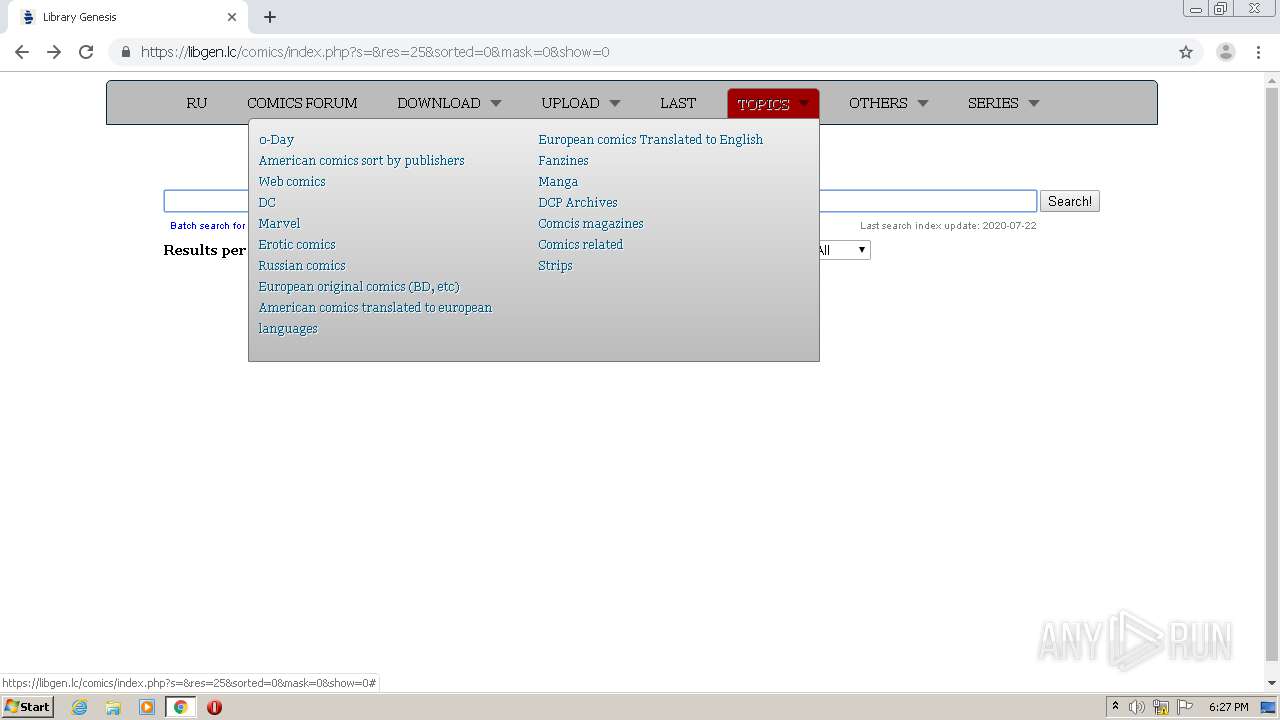Open the Manga topic

point(558,182)
